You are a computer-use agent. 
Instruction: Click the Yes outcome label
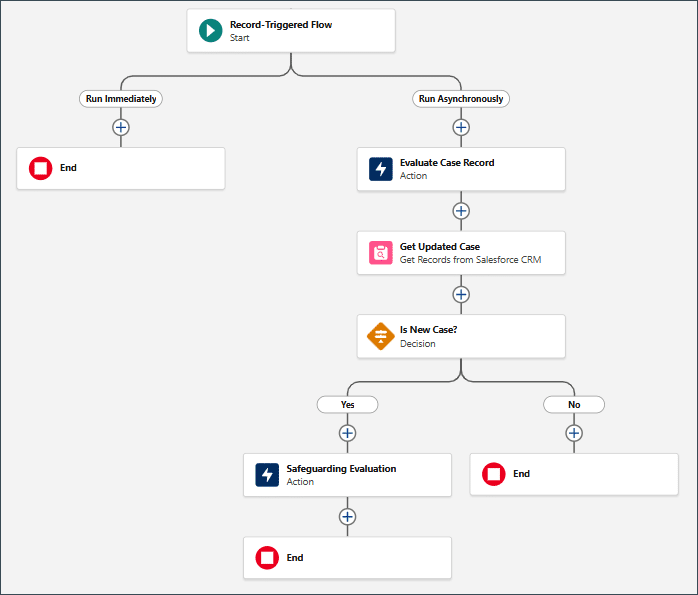tap(347, 405)
